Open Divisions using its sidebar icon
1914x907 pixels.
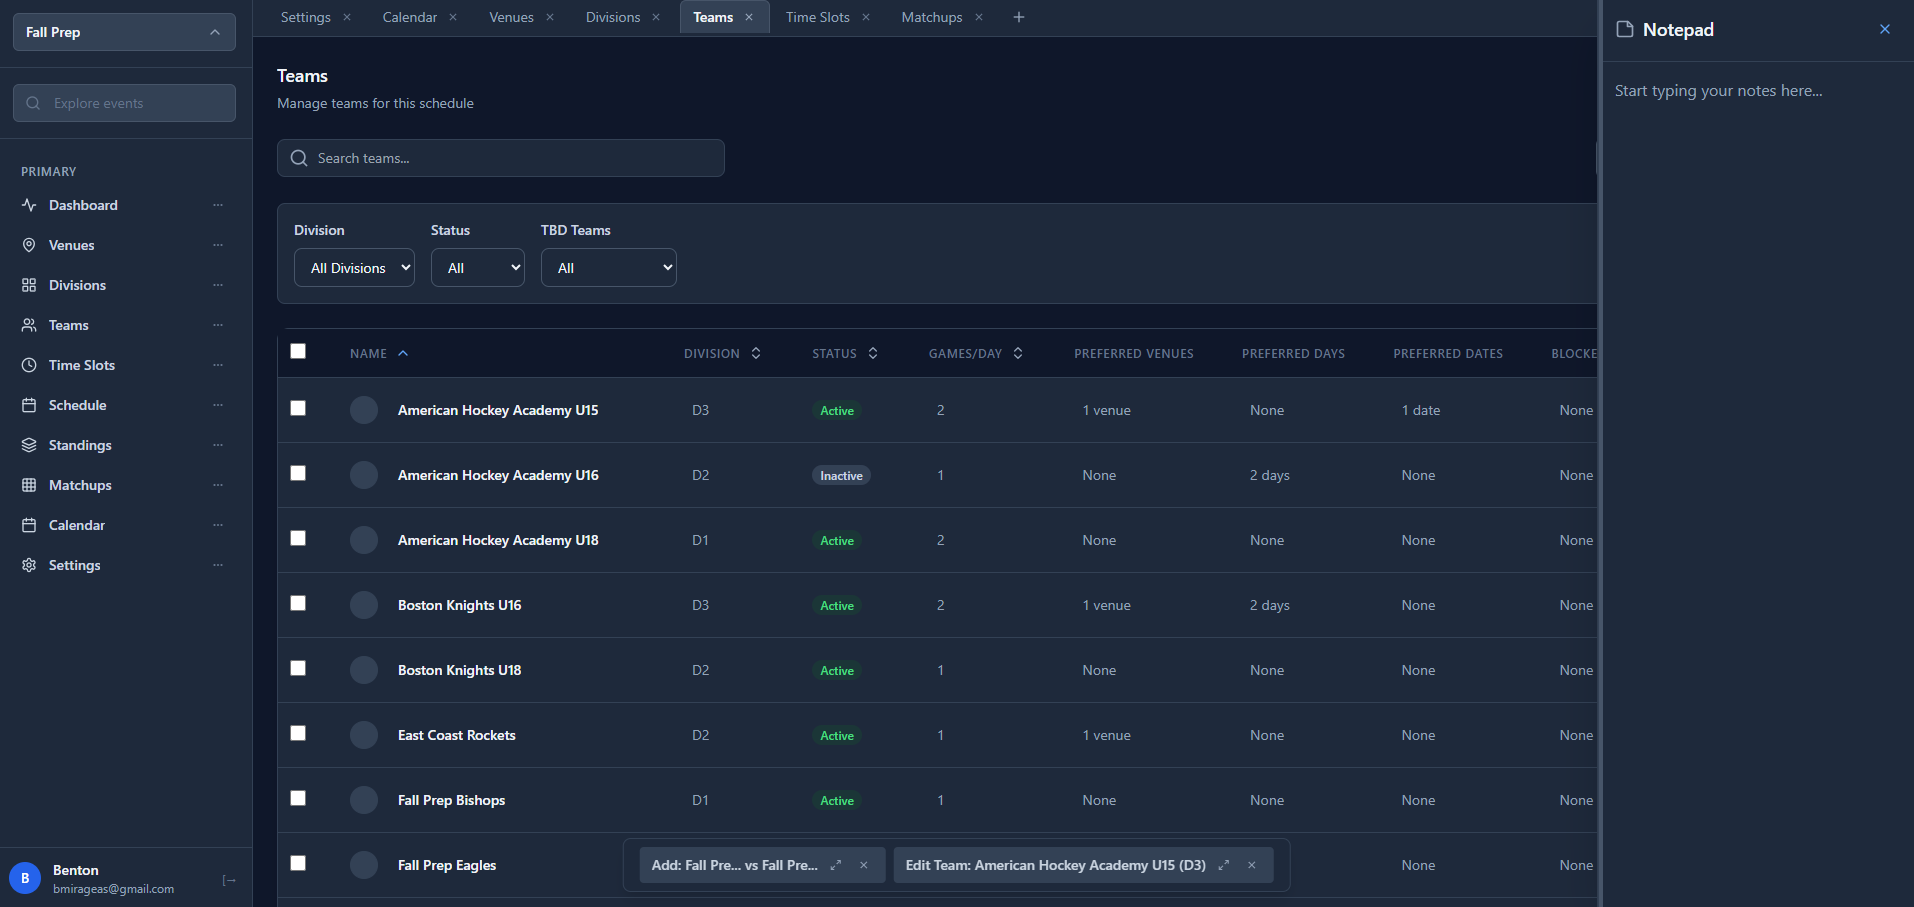pos(30,285)
